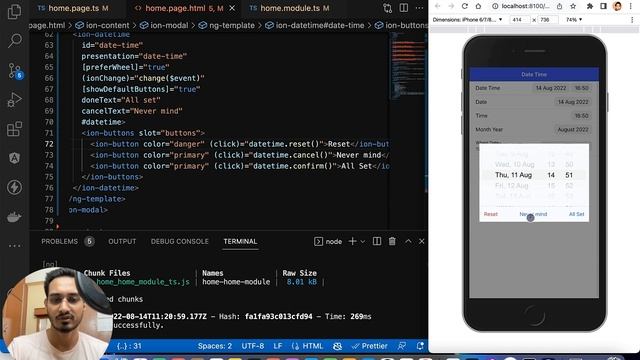Open the 74% zoom dropdown
The width and height of the screenshot is (640, 360).
574,20
